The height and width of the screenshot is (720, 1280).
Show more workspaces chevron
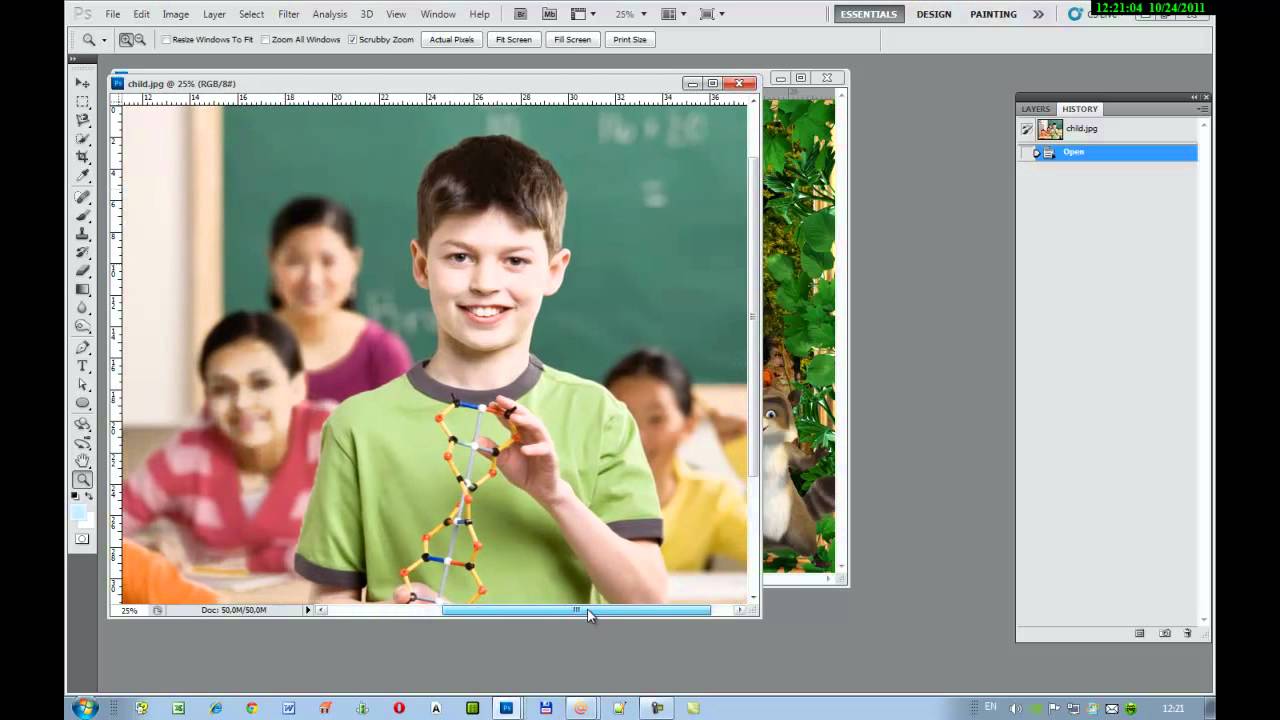1038,14
